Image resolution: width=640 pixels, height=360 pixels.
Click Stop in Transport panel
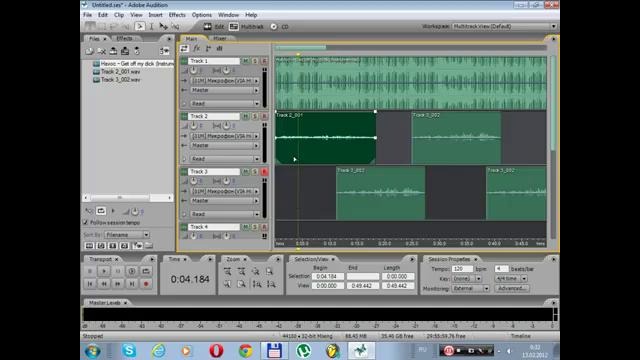tap(90, 271)
